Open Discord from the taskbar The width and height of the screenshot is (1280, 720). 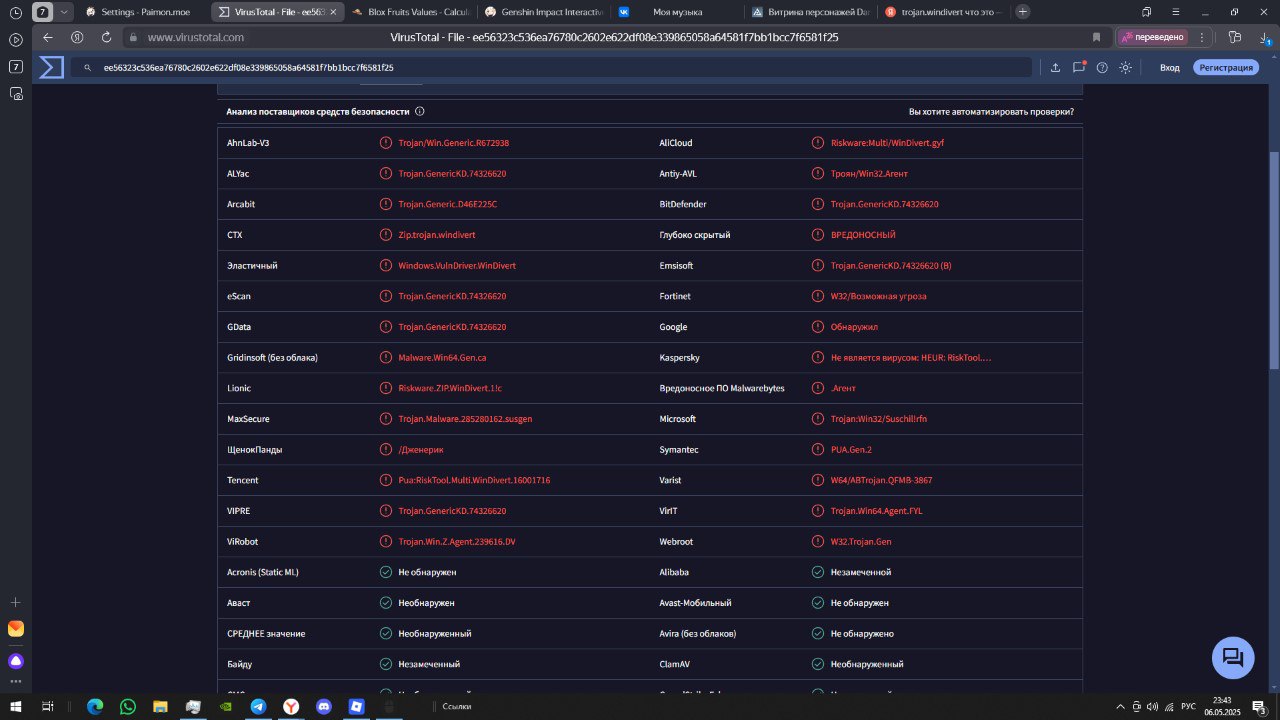(x=323, y=706)
